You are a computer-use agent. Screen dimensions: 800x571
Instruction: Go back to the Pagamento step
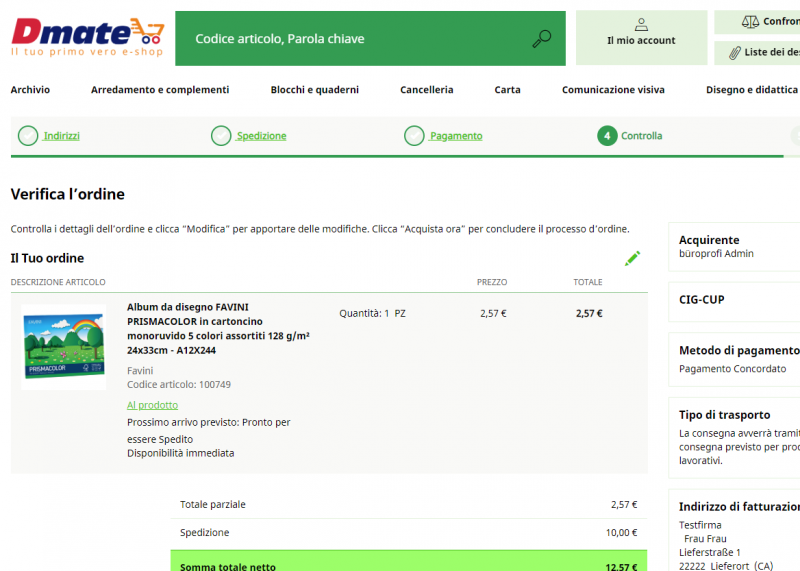click(456, 136)
